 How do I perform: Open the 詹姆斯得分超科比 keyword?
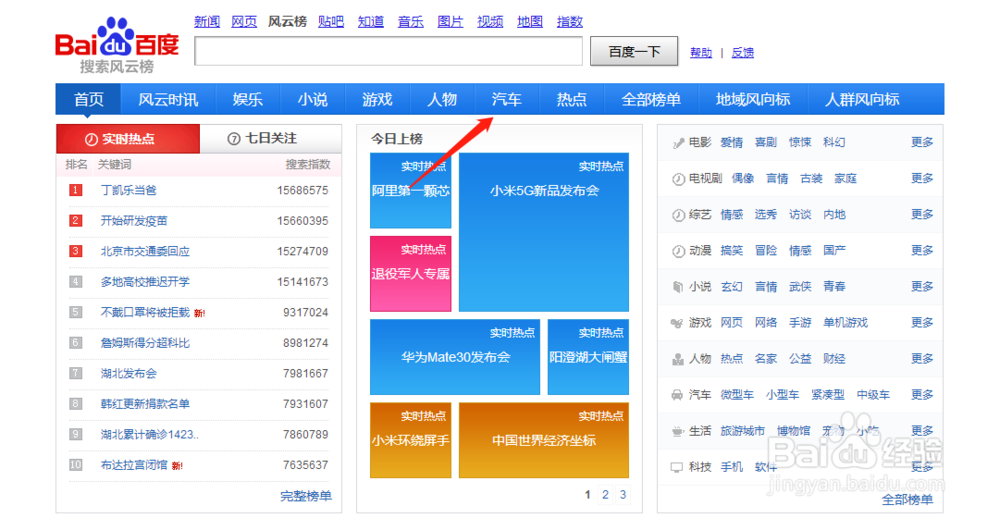(x=145, y=343)
